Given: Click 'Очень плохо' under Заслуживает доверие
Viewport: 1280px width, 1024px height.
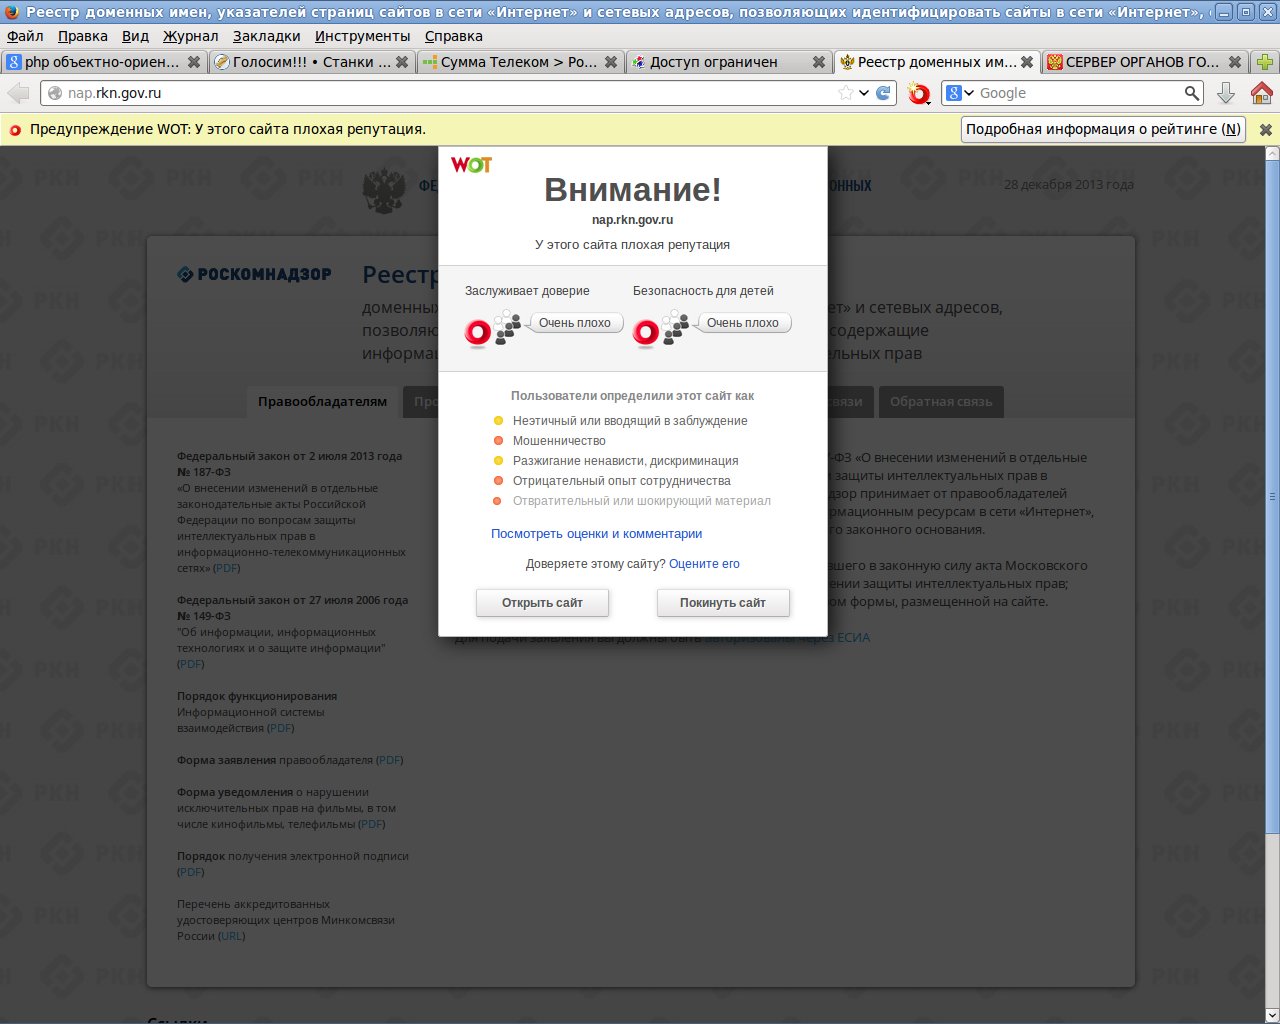Looking at the screenshot, I should click(575, 323).
